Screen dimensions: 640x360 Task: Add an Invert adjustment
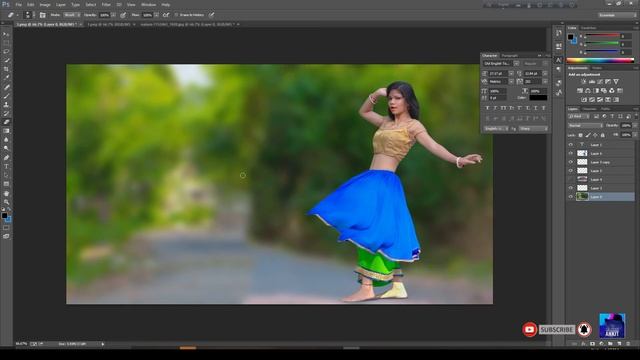584,100
